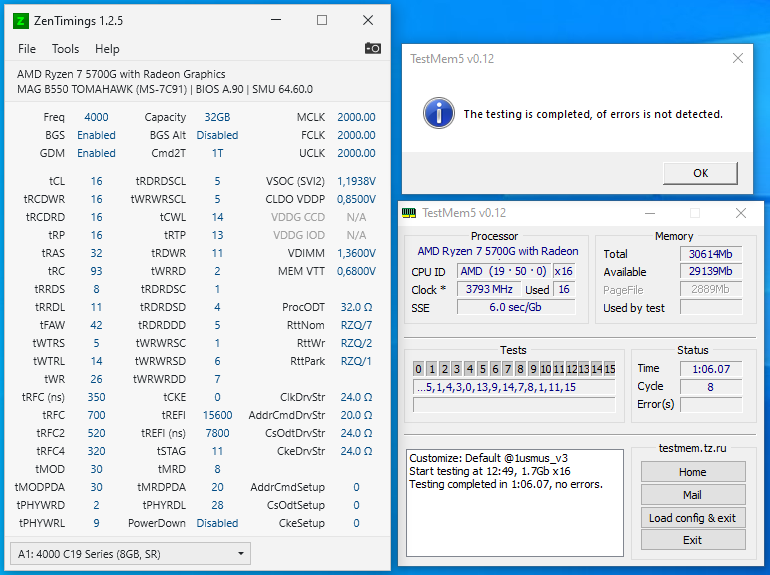Click the PowerDown Disabled value
This screenshot has width=770, height=575.
(217, 523)
